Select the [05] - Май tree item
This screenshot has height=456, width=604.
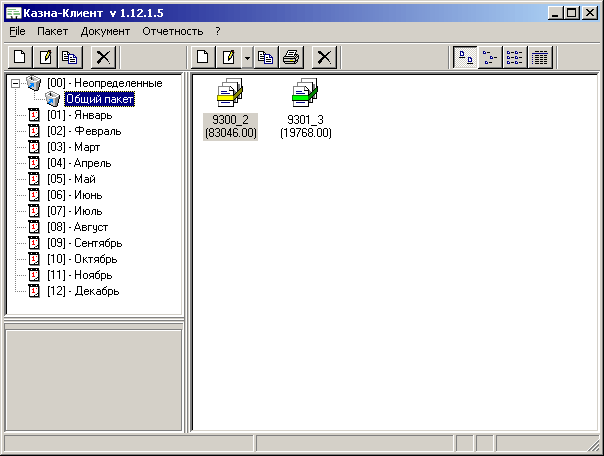71,179
